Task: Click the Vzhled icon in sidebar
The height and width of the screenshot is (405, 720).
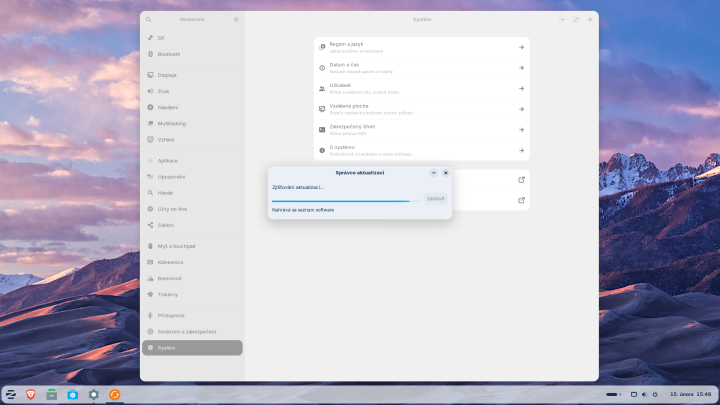Action: point(150,140)
